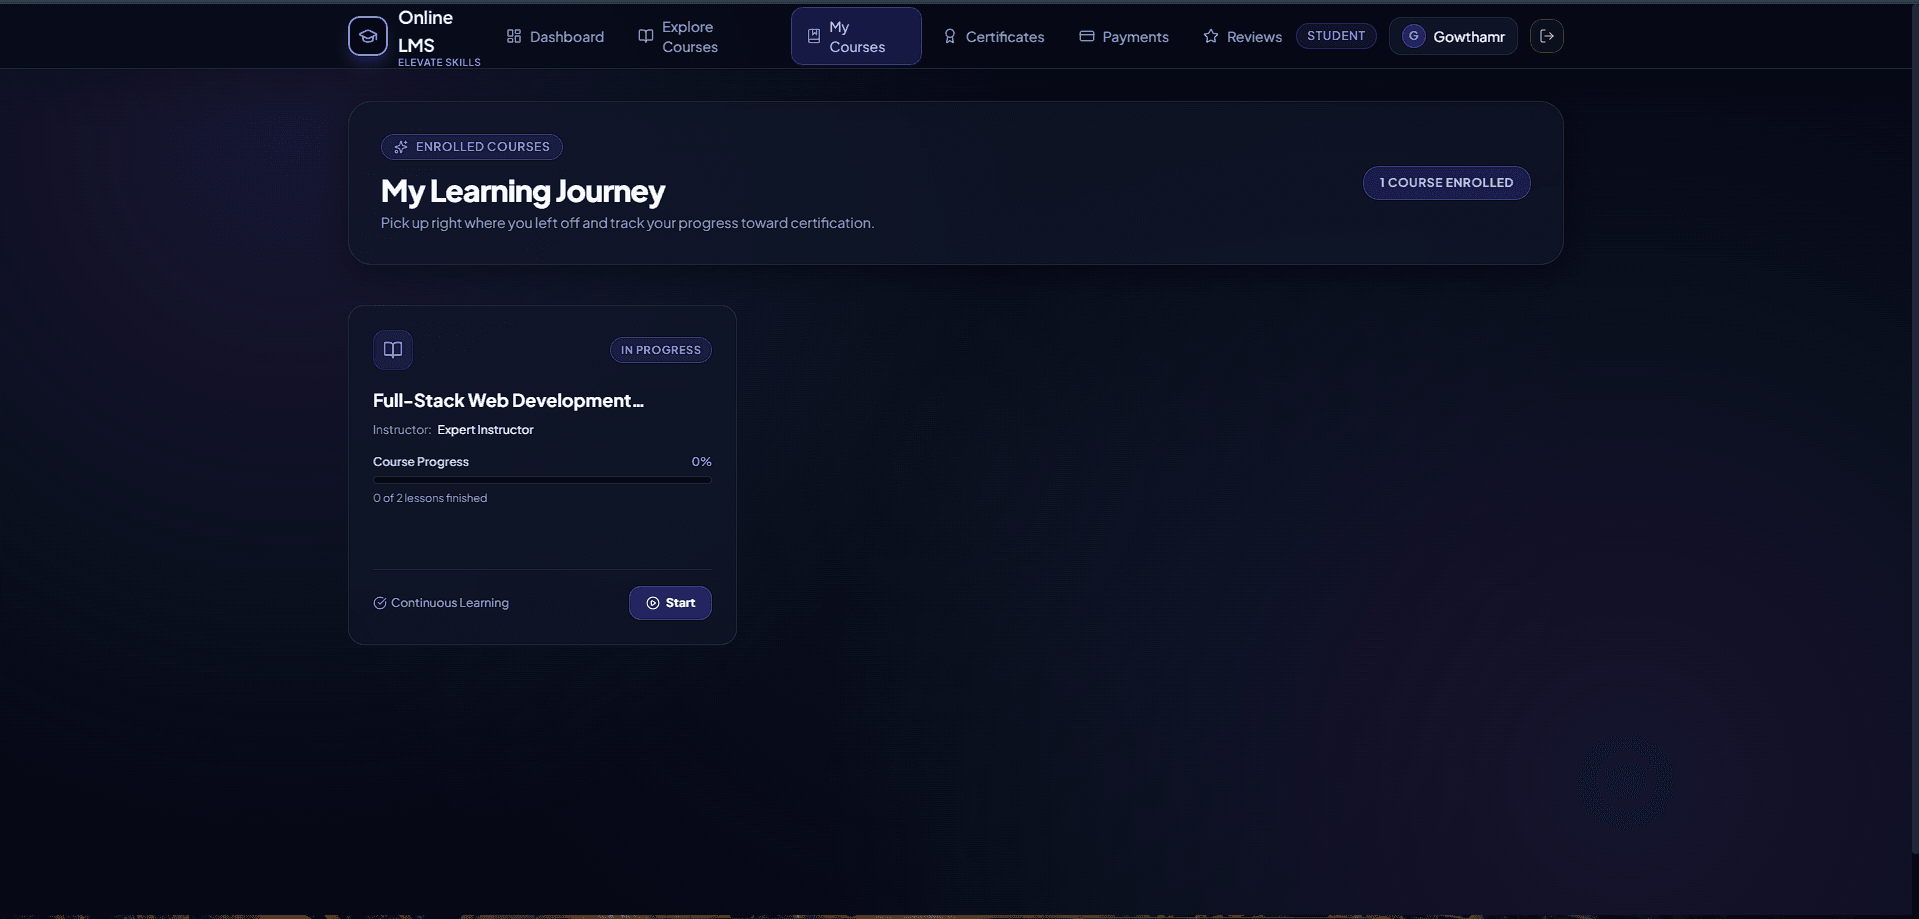
Task: Click the Dashboard grid icon
Action: (x=514, y=36)
